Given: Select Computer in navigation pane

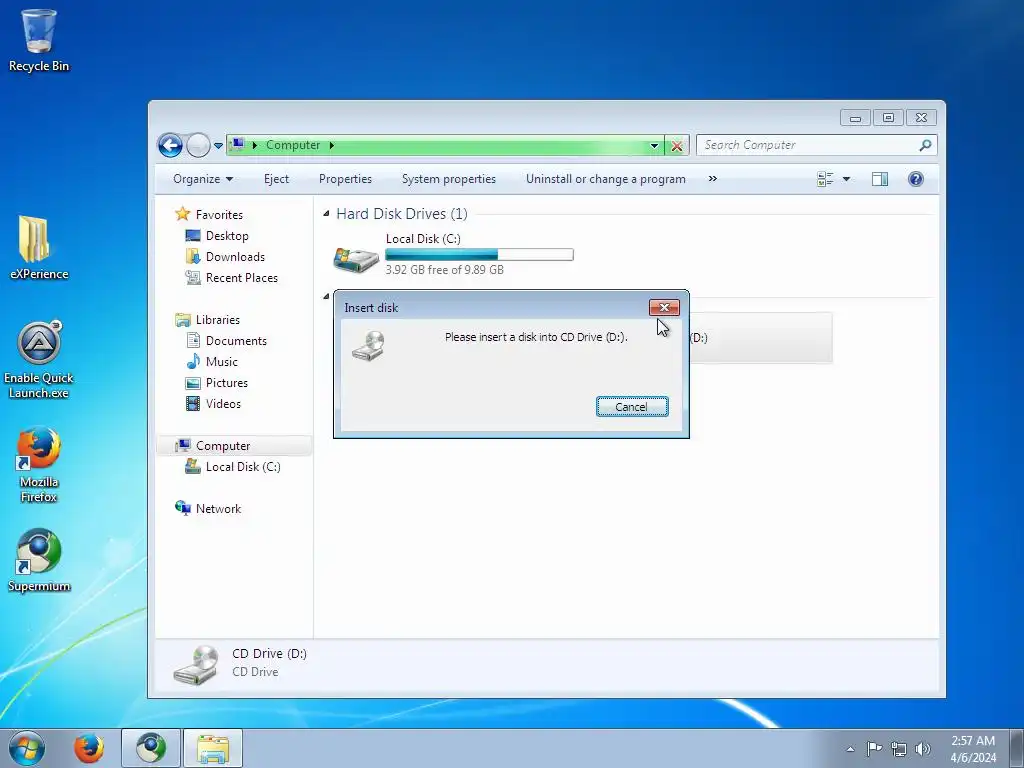Looking at the screenshot, I should (x=223, y=446).
